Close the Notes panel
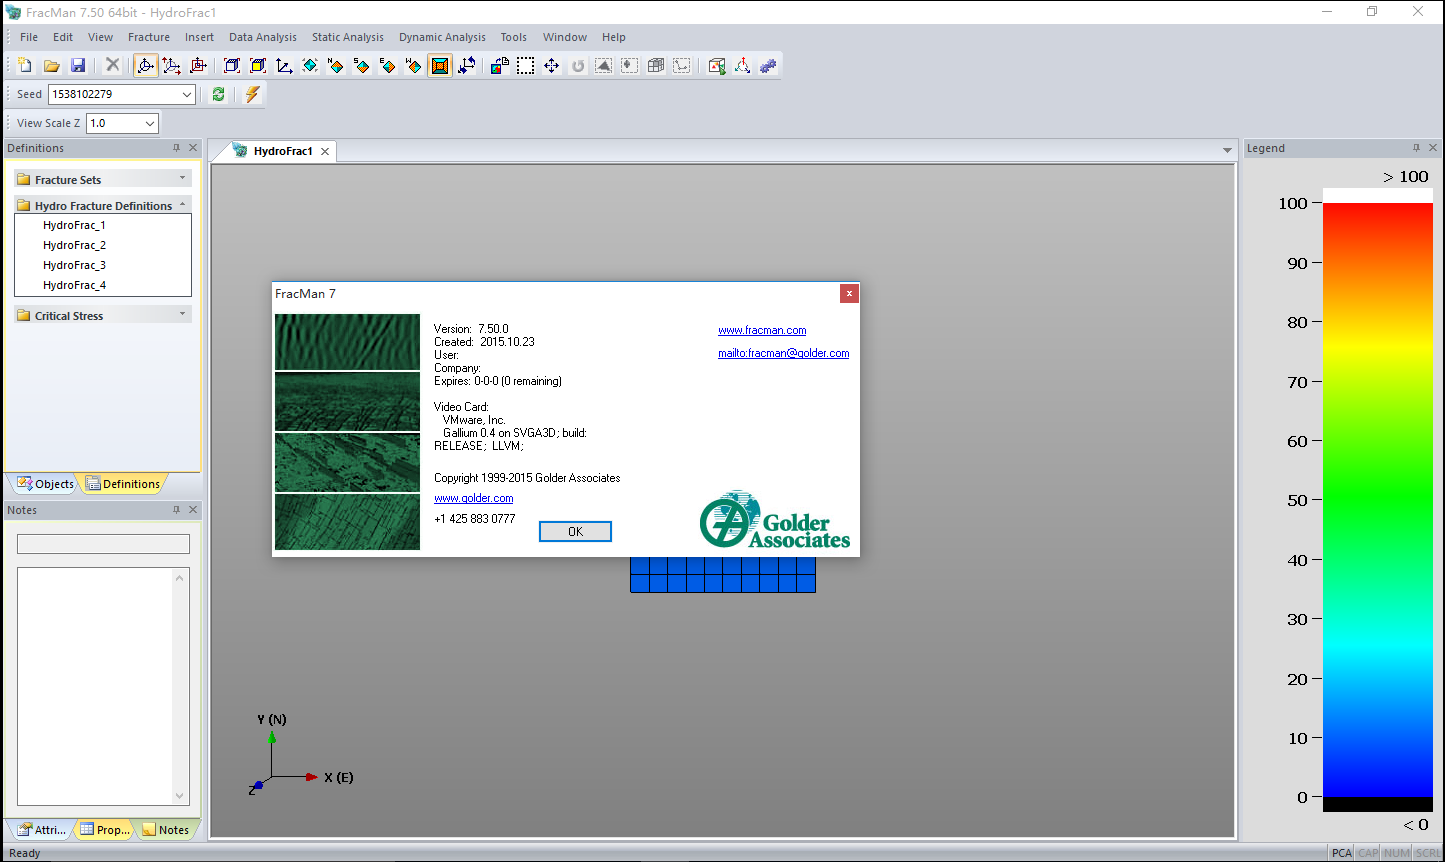 [x=193, y=510]
